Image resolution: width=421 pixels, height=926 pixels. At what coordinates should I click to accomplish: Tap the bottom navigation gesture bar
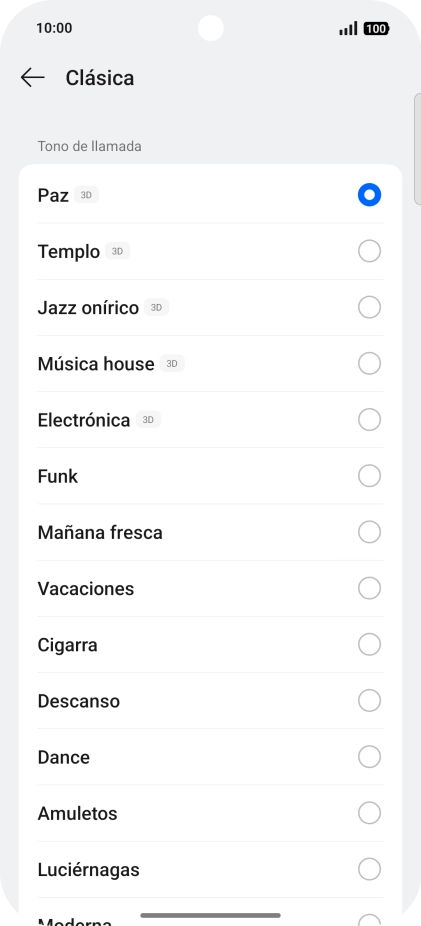210,915
